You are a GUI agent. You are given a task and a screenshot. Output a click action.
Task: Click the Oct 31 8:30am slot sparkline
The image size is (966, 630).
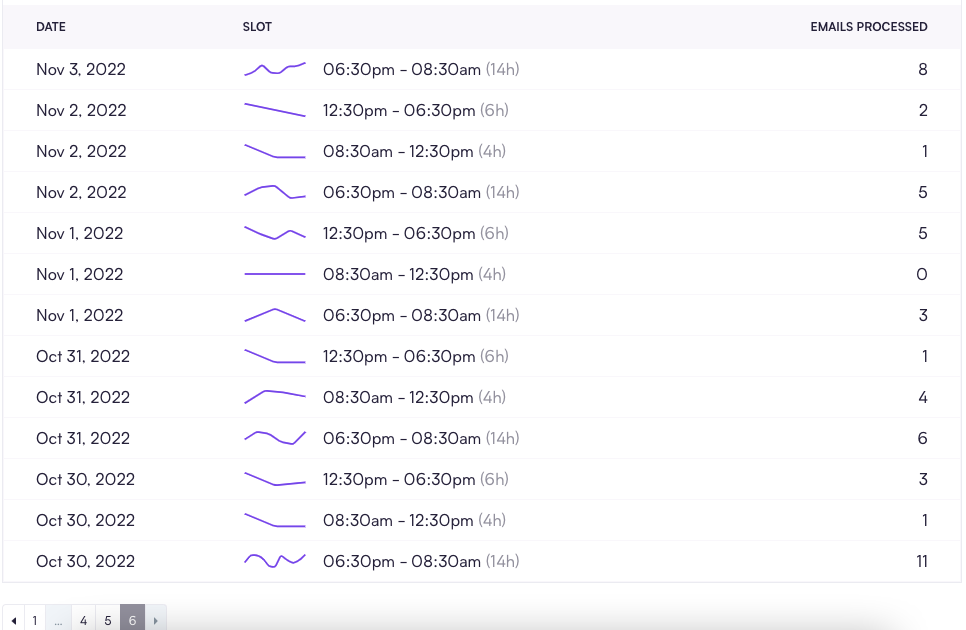coord(275,397)
